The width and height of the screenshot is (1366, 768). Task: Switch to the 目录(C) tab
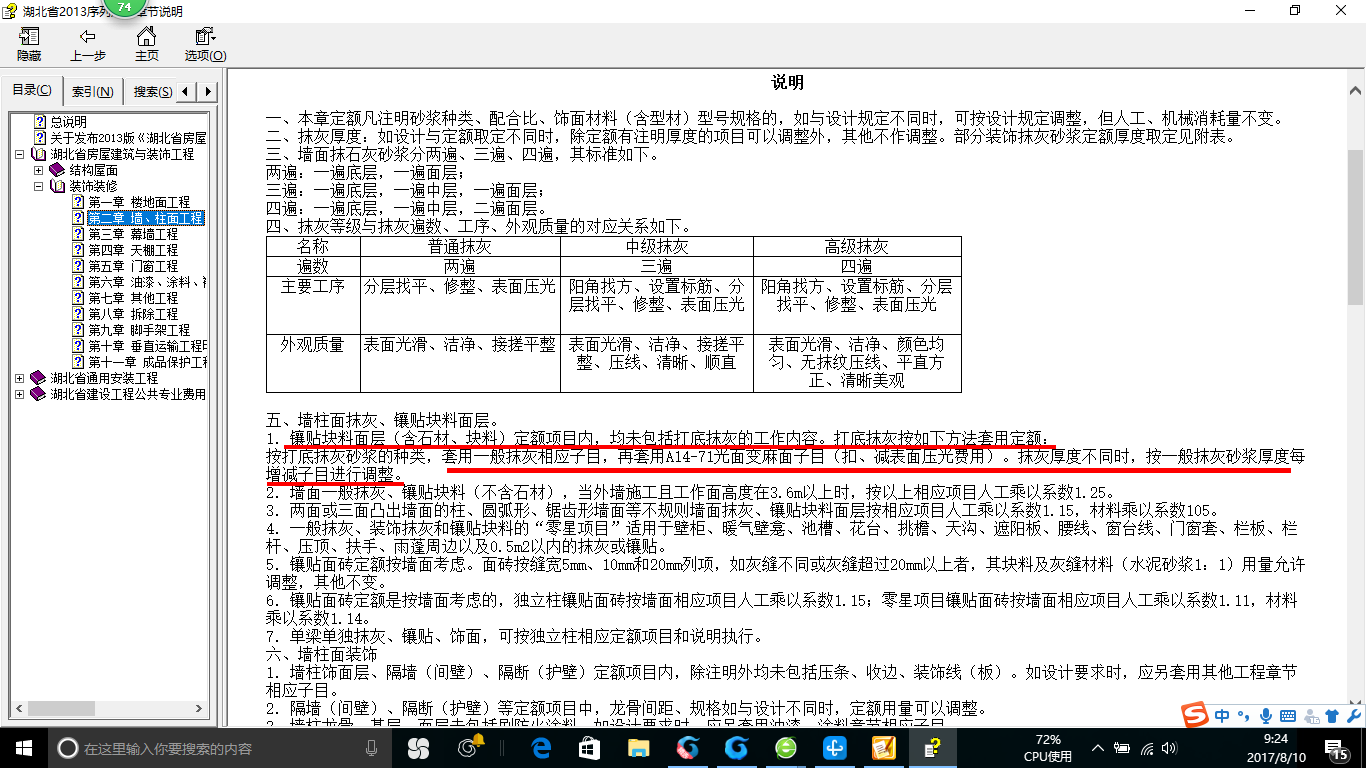32,90
